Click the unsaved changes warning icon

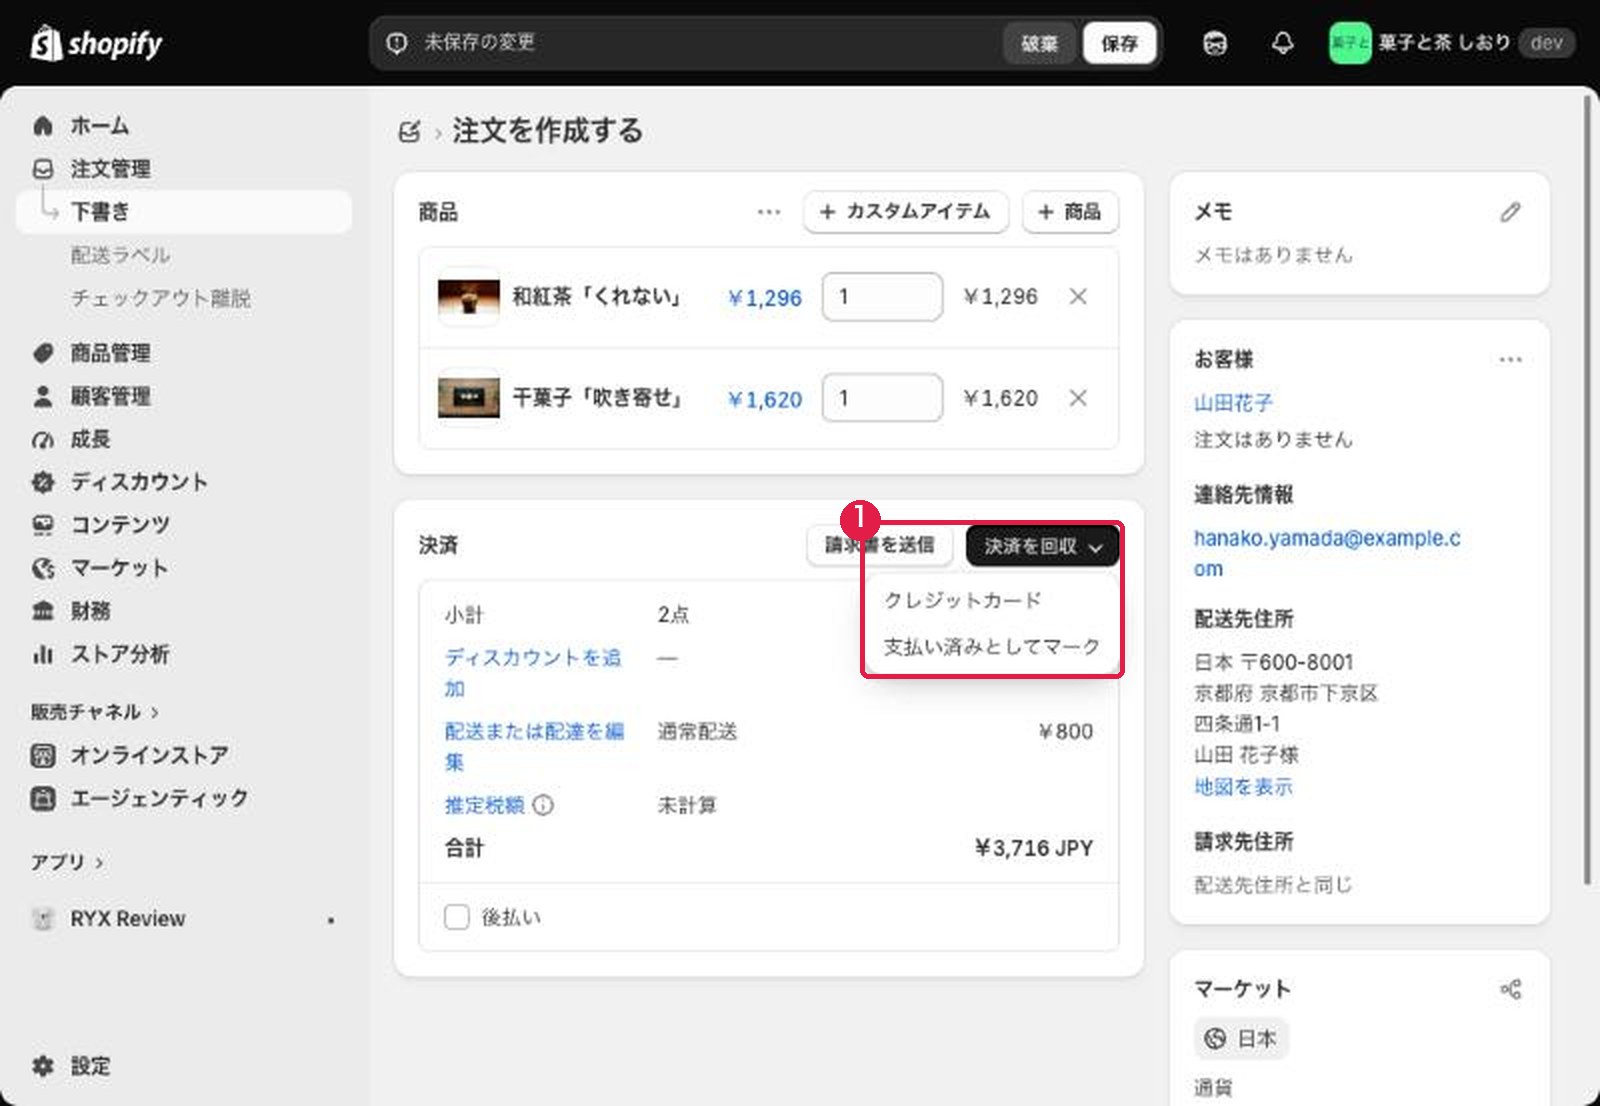[397, 43]
